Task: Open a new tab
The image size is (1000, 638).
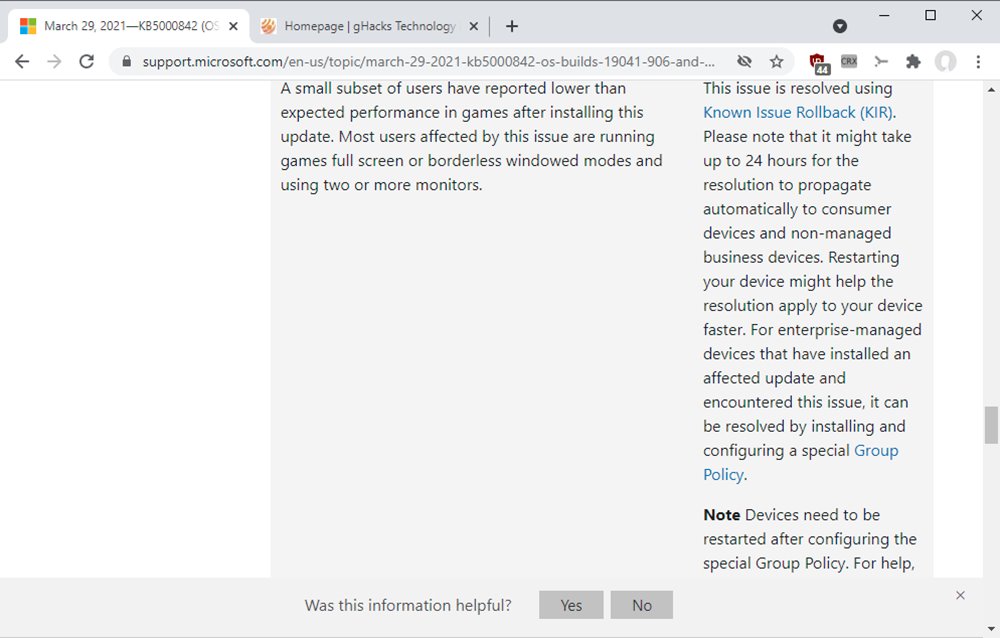Action: click(511, 26)
